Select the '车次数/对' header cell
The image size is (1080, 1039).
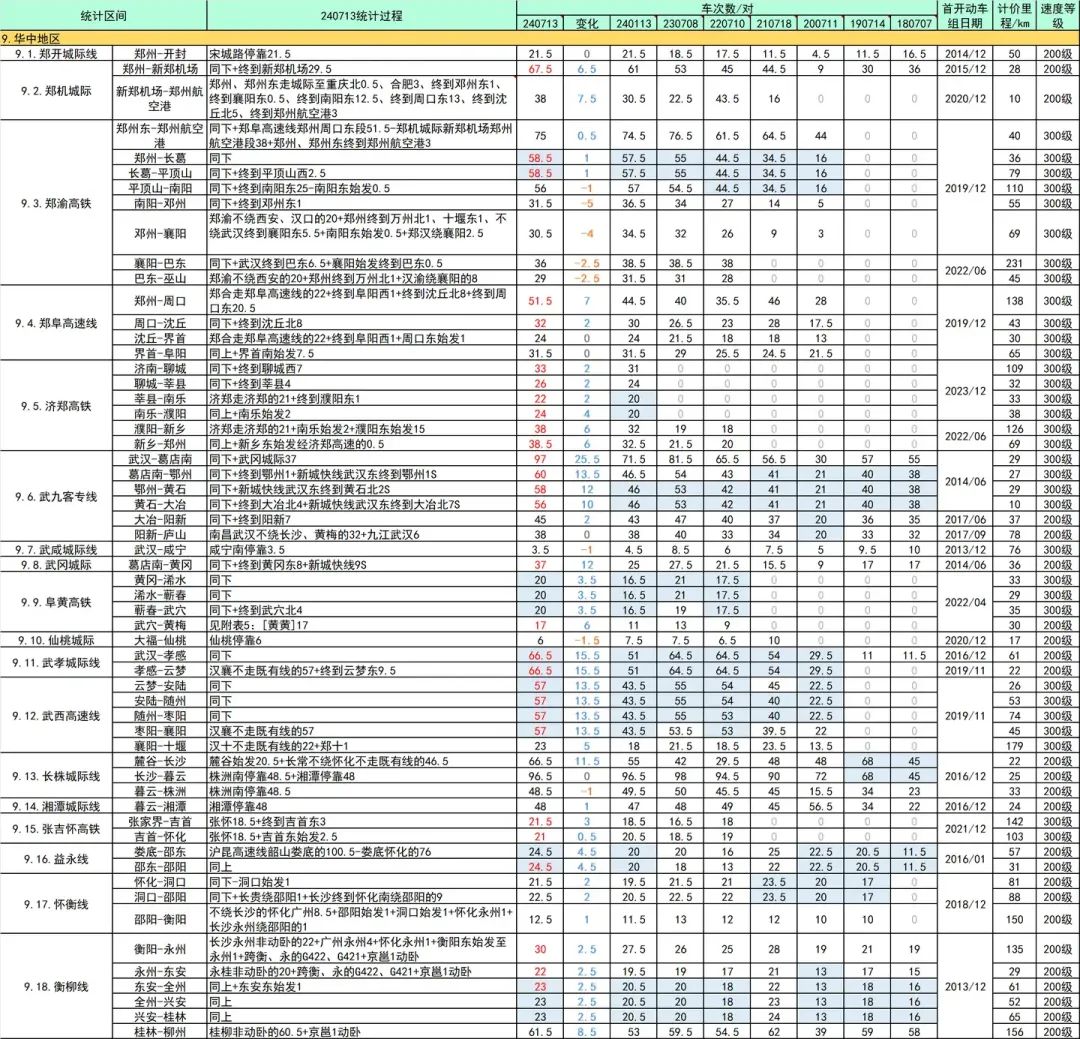click(727, 8)
